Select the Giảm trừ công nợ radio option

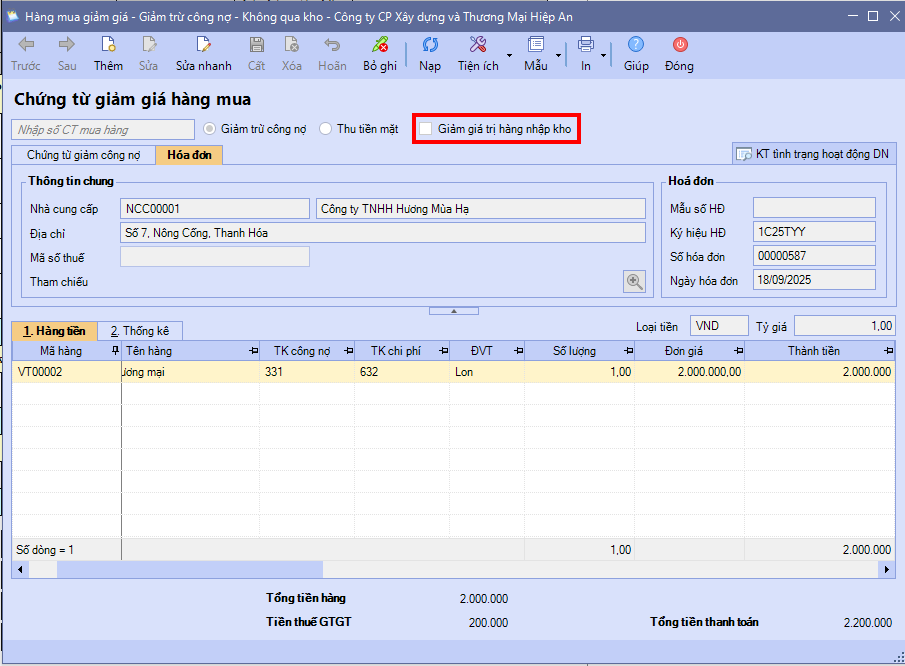[210, 129]
